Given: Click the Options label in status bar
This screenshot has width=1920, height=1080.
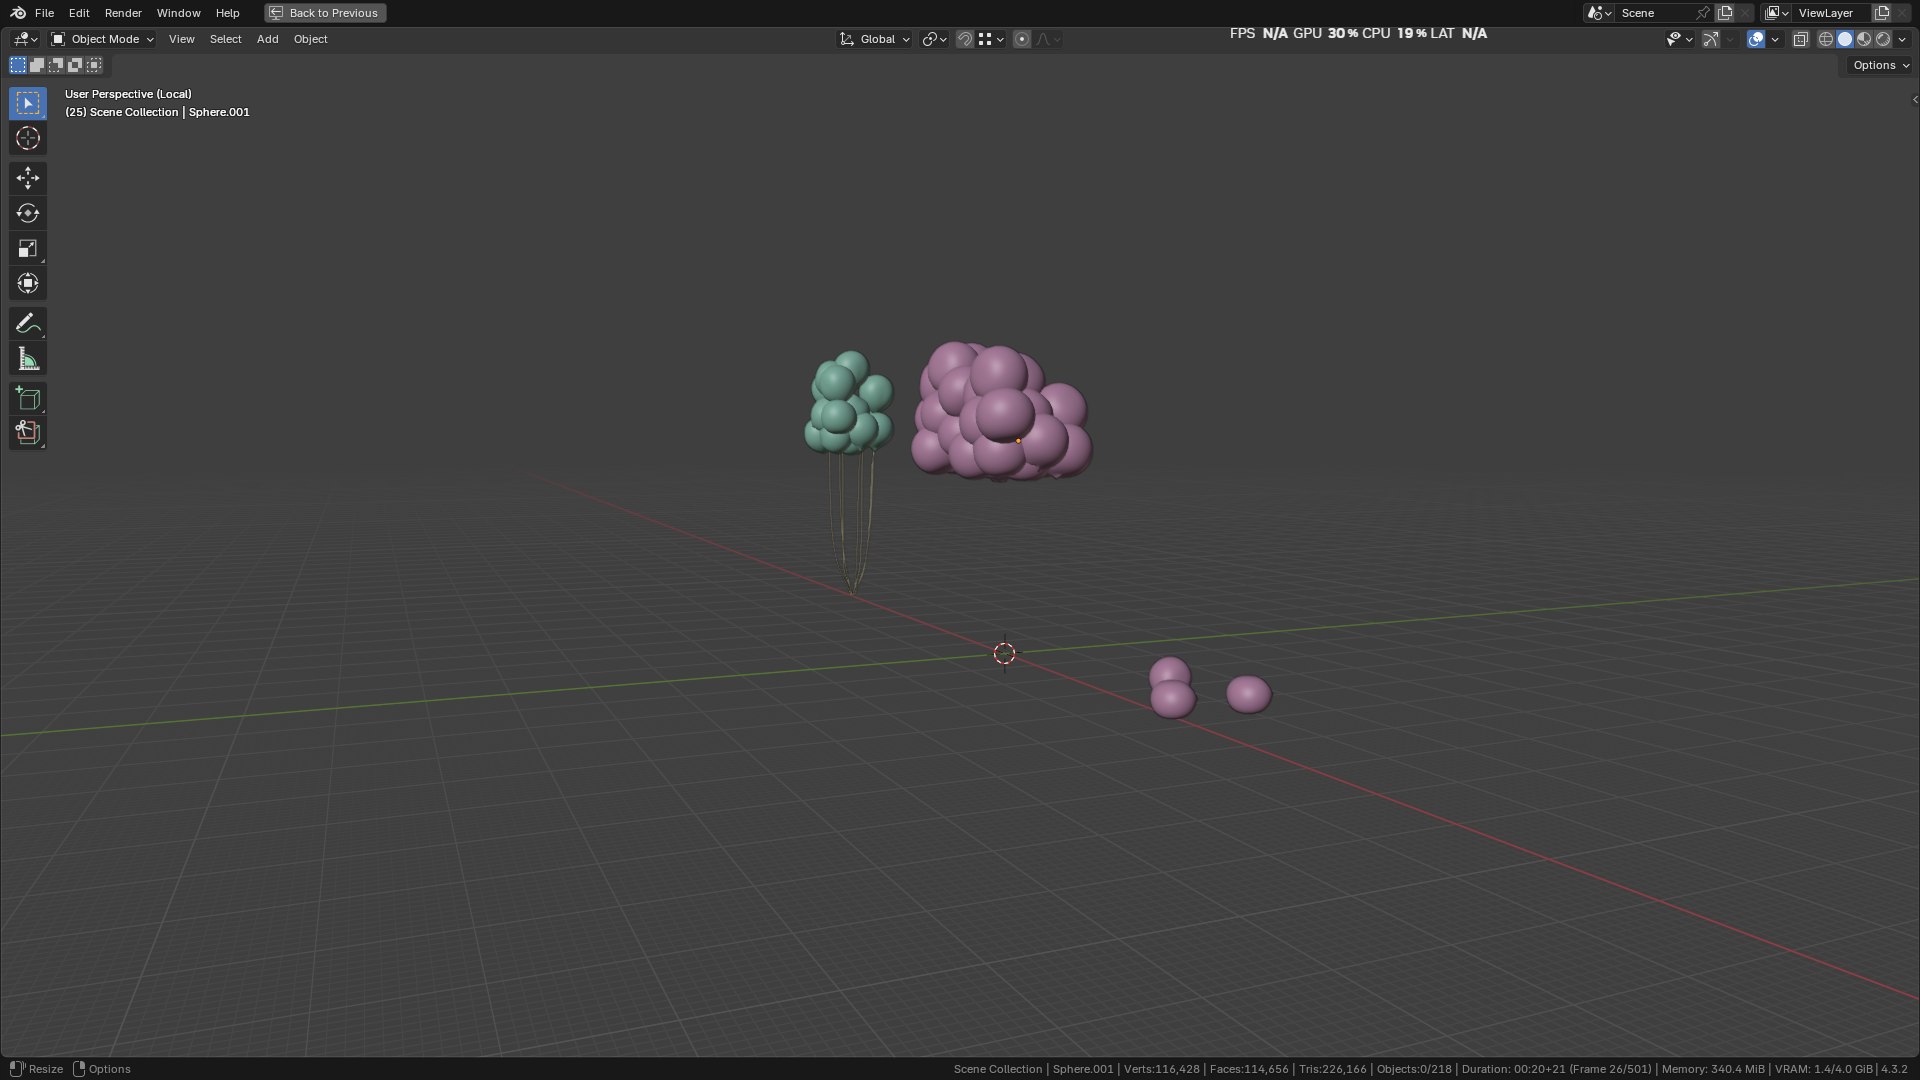Looking at the screenshot, I should [109, 1069].
